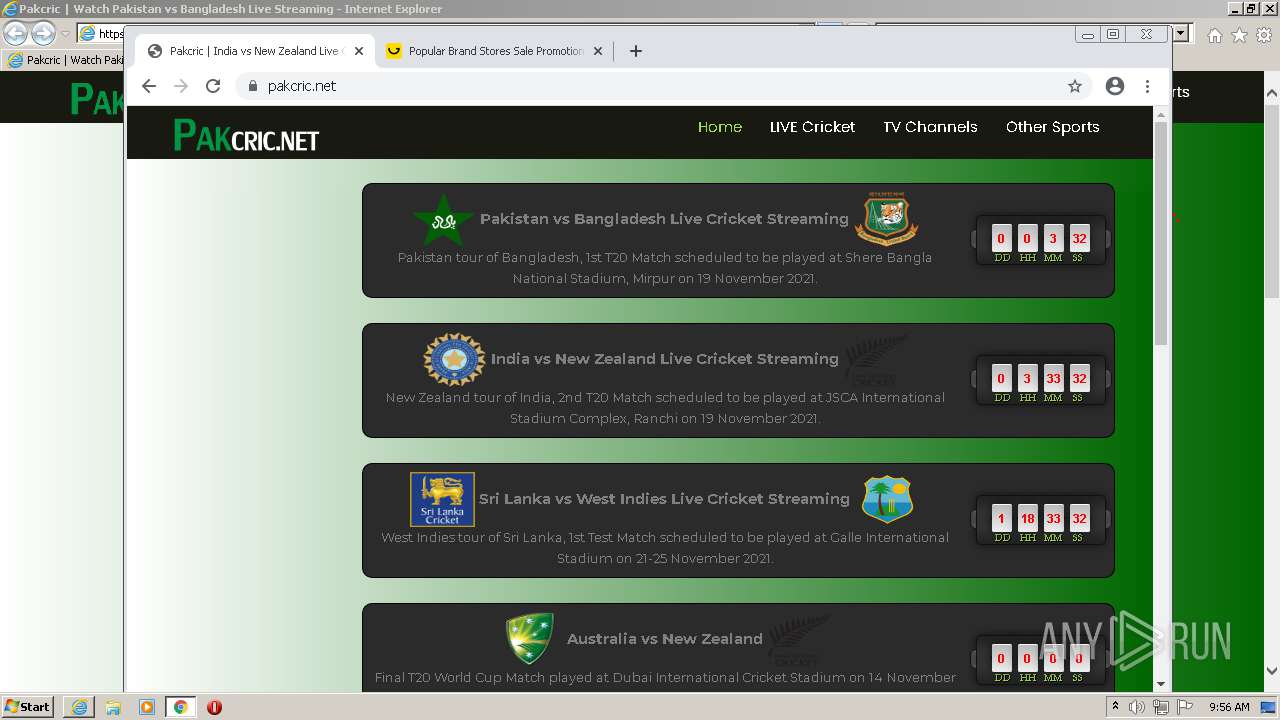Open the Windows Start menu
The width and height of the screenshot is (1280, 720).
click(x=28, y=707)
